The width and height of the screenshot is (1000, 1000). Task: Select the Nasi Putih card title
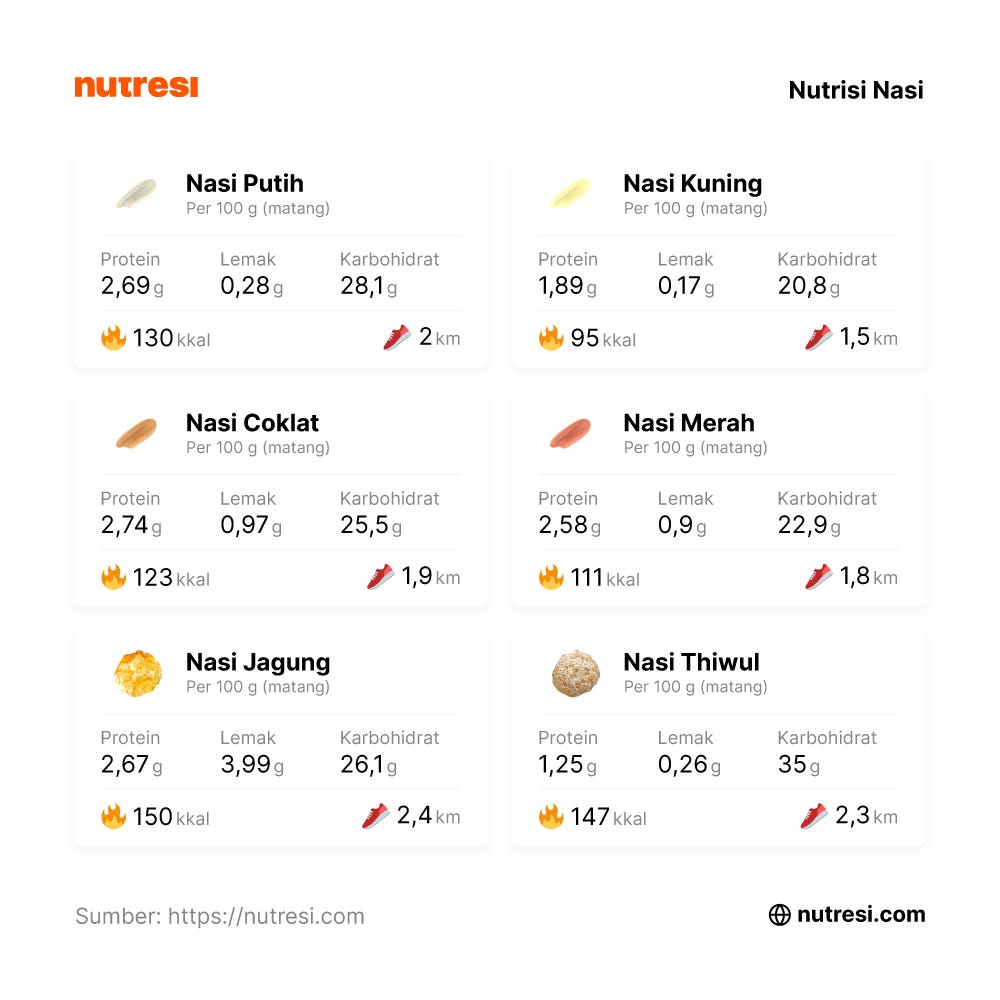tap(244, 183)
